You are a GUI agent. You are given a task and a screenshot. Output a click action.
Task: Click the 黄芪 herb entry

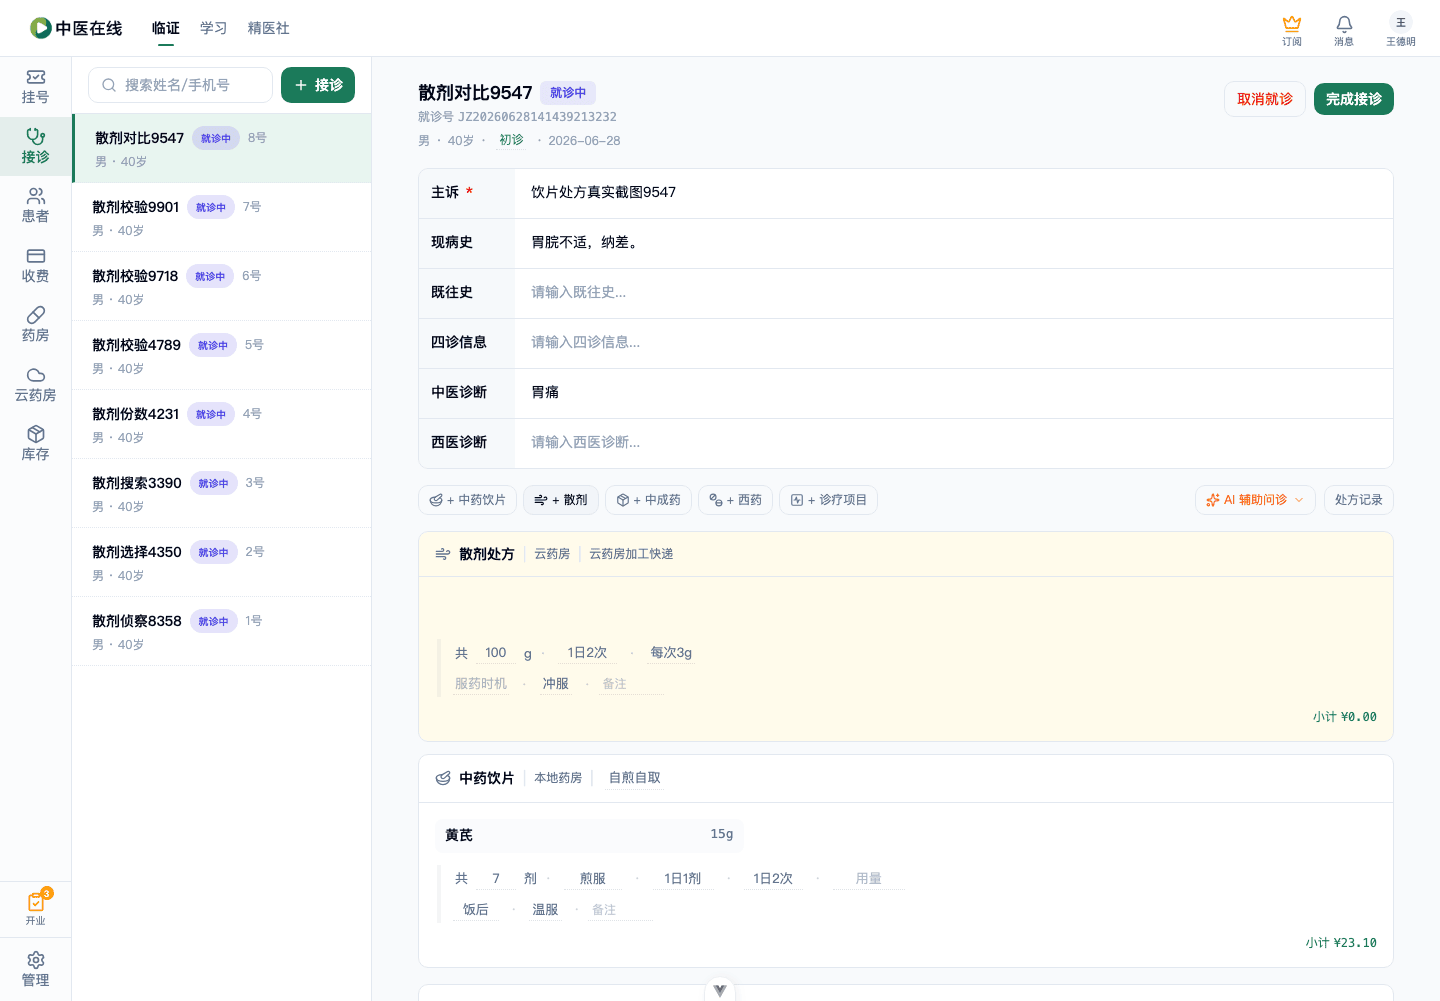[591, 835]
